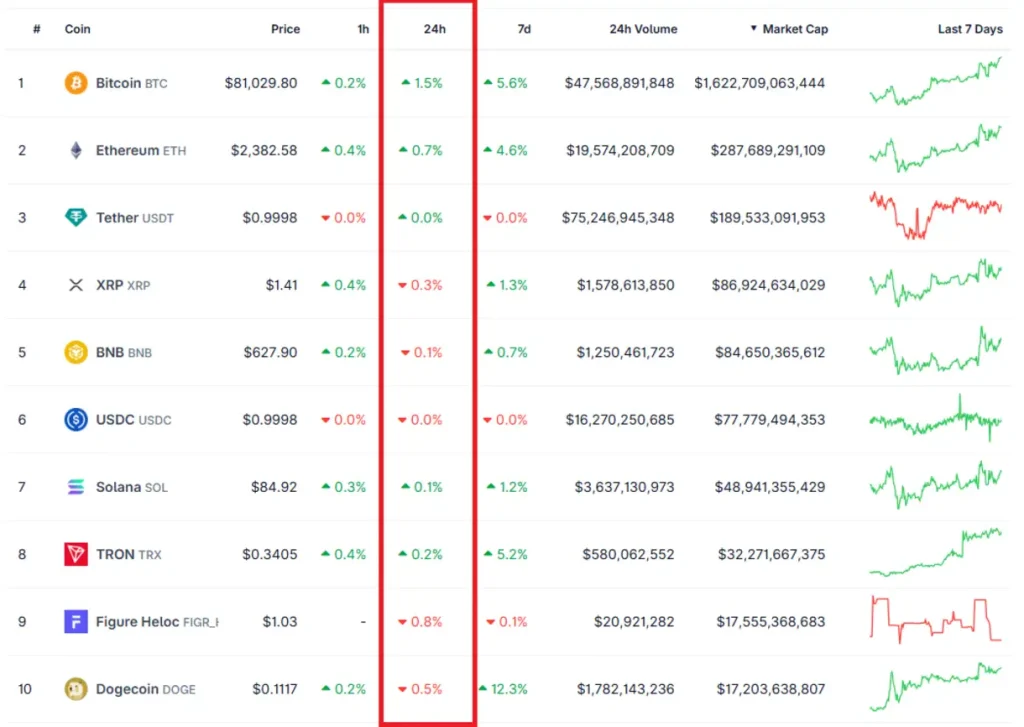Click Bitcoin 24h change 1.5%
The height and width of the screenshot is (727, 1024).
422,83
